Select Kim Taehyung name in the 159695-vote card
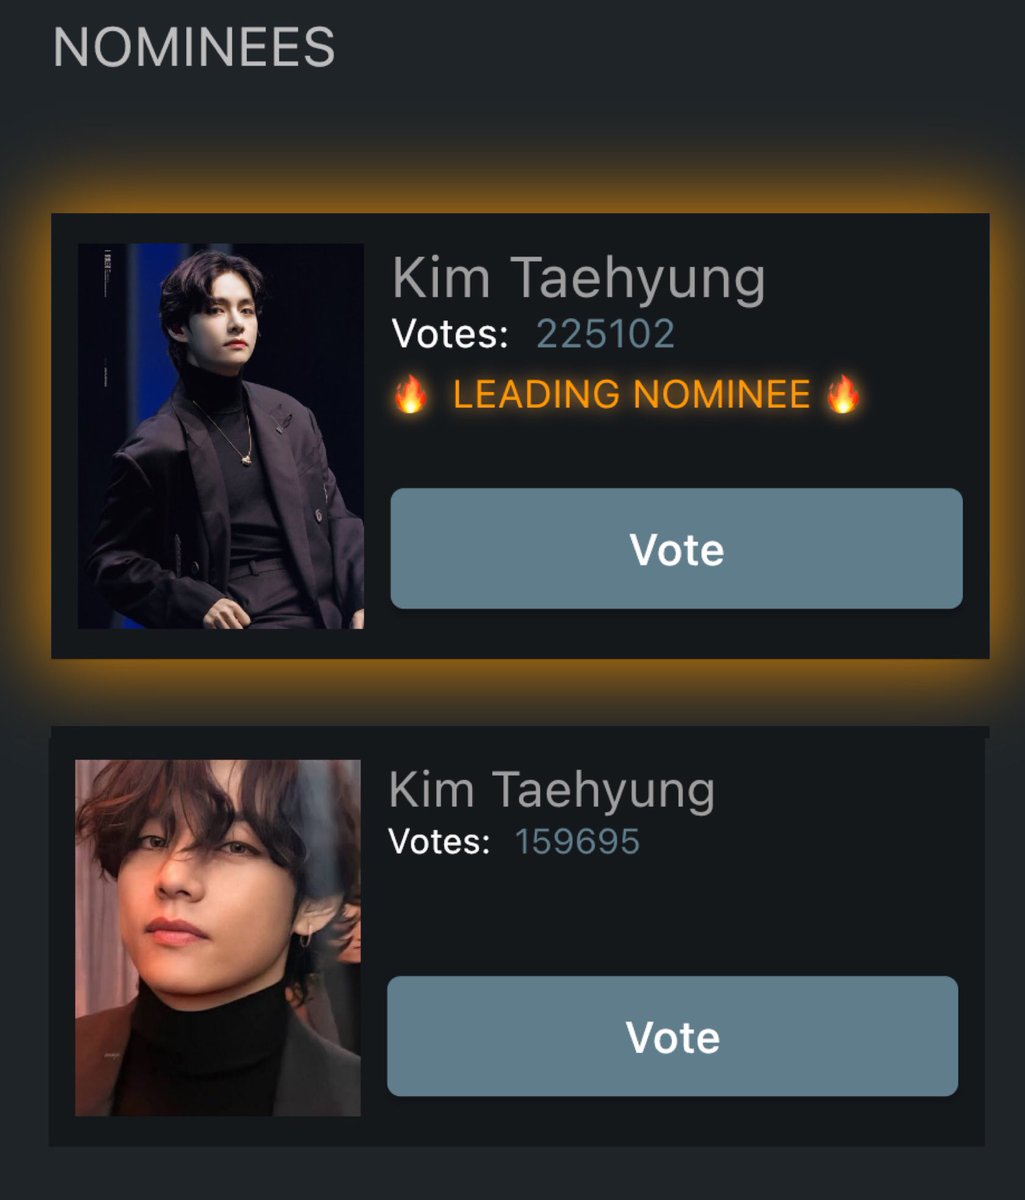The image size is (1025, 1200). [551, 790]
